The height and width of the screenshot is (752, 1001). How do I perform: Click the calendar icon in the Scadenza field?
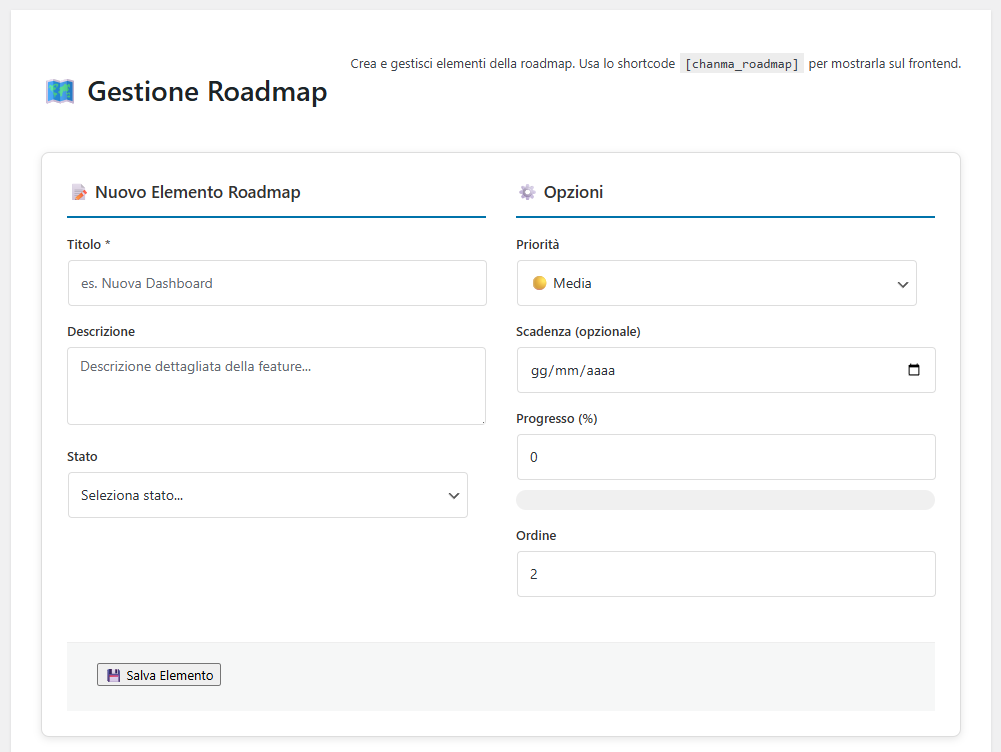[x=913, y=370]
